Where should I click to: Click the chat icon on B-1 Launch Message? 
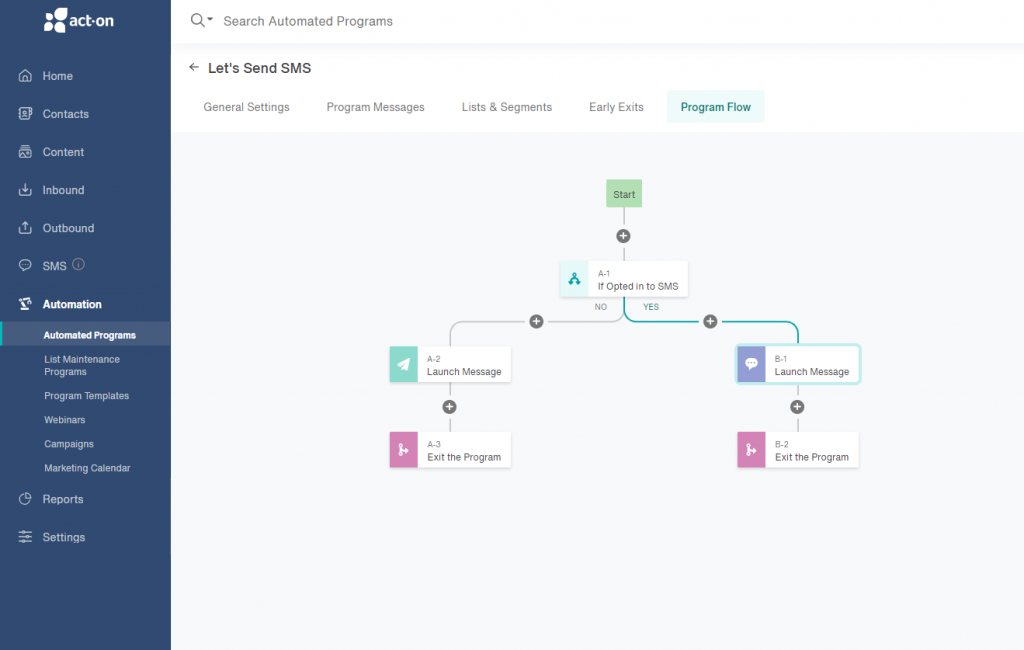coord(751,364)
